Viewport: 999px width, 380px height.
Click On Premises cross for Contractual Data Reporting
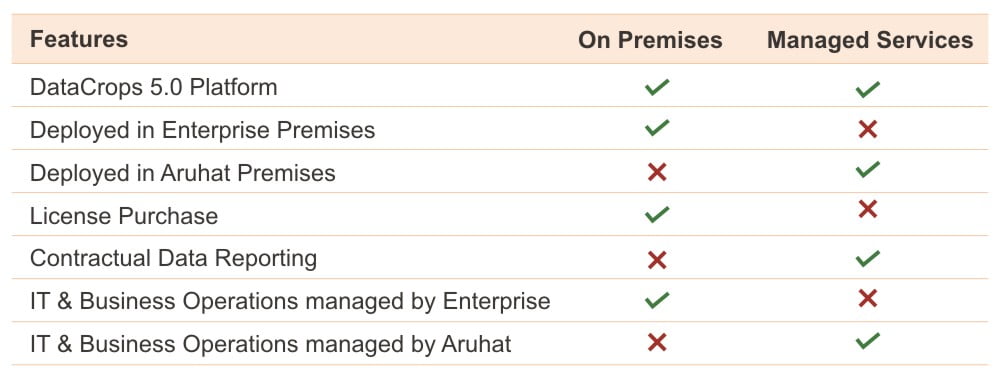click(657, 259)
